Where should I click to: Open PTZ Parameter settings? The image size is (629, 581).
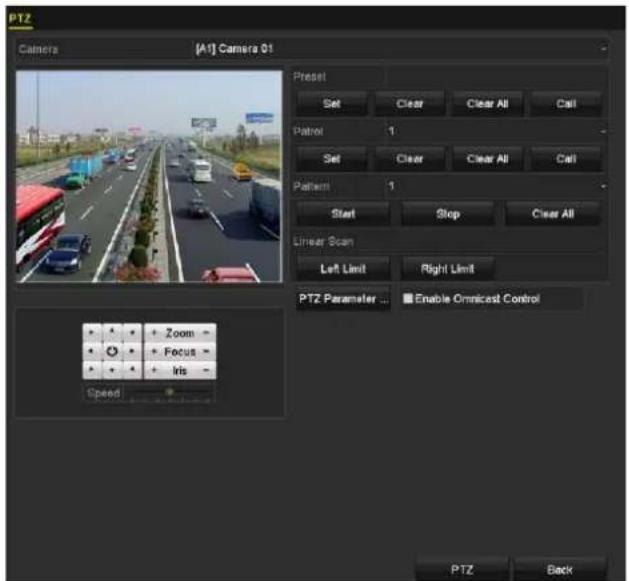tap(343, 299)
